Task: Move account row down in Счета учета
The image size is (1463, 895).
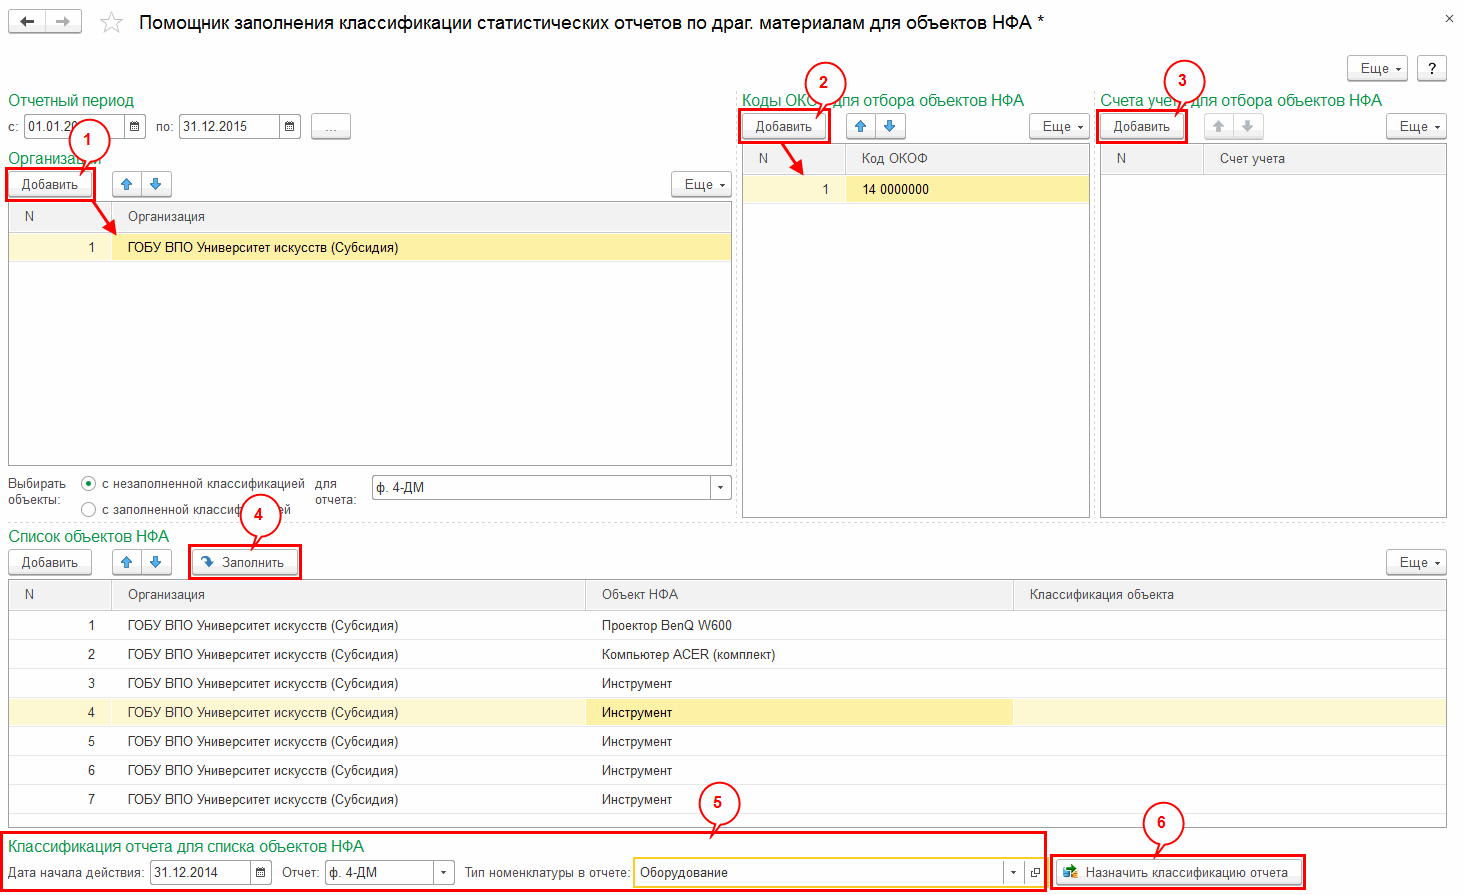Action: [x=1247, y=126]
